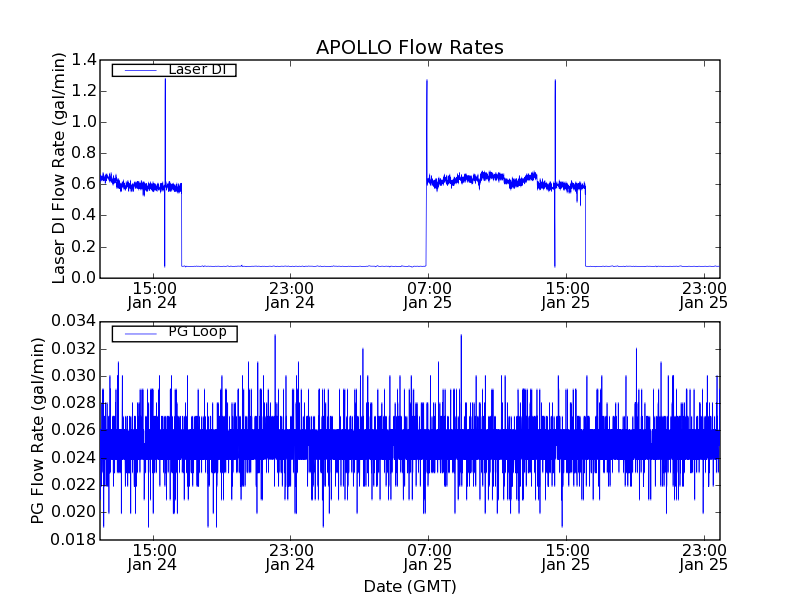The height and width of the screenshot is (600, 800).
Task: Click lower plot's 23:00 Jan 25 tick label
Action: pyautogui.click(x=704, y=557)
